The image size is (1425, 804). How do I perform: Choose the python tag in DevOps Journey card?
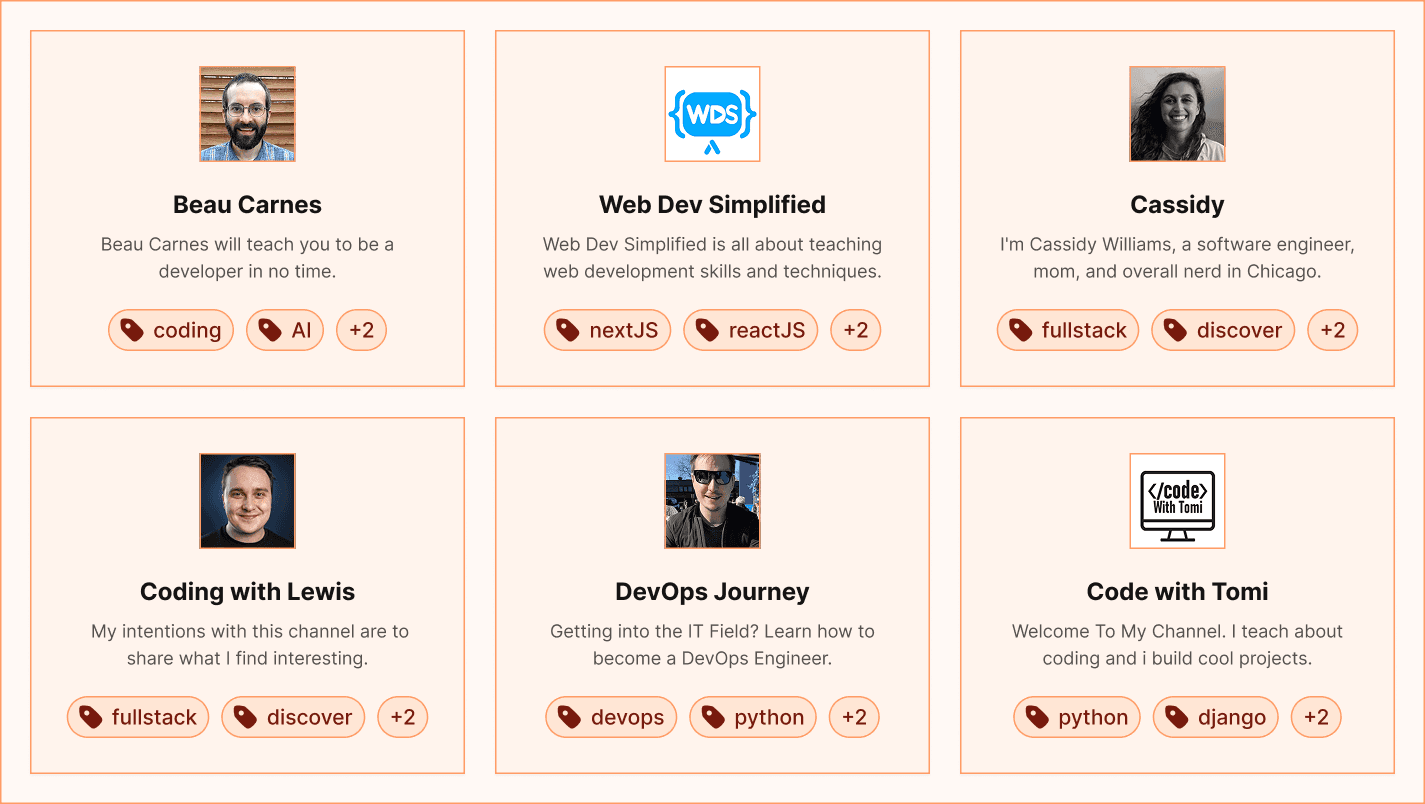tap(753, 717)
